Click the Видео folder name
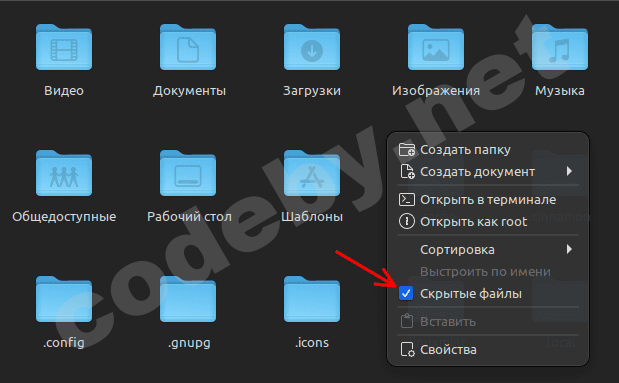The image size is (619, 383). (x=64, y=91)
